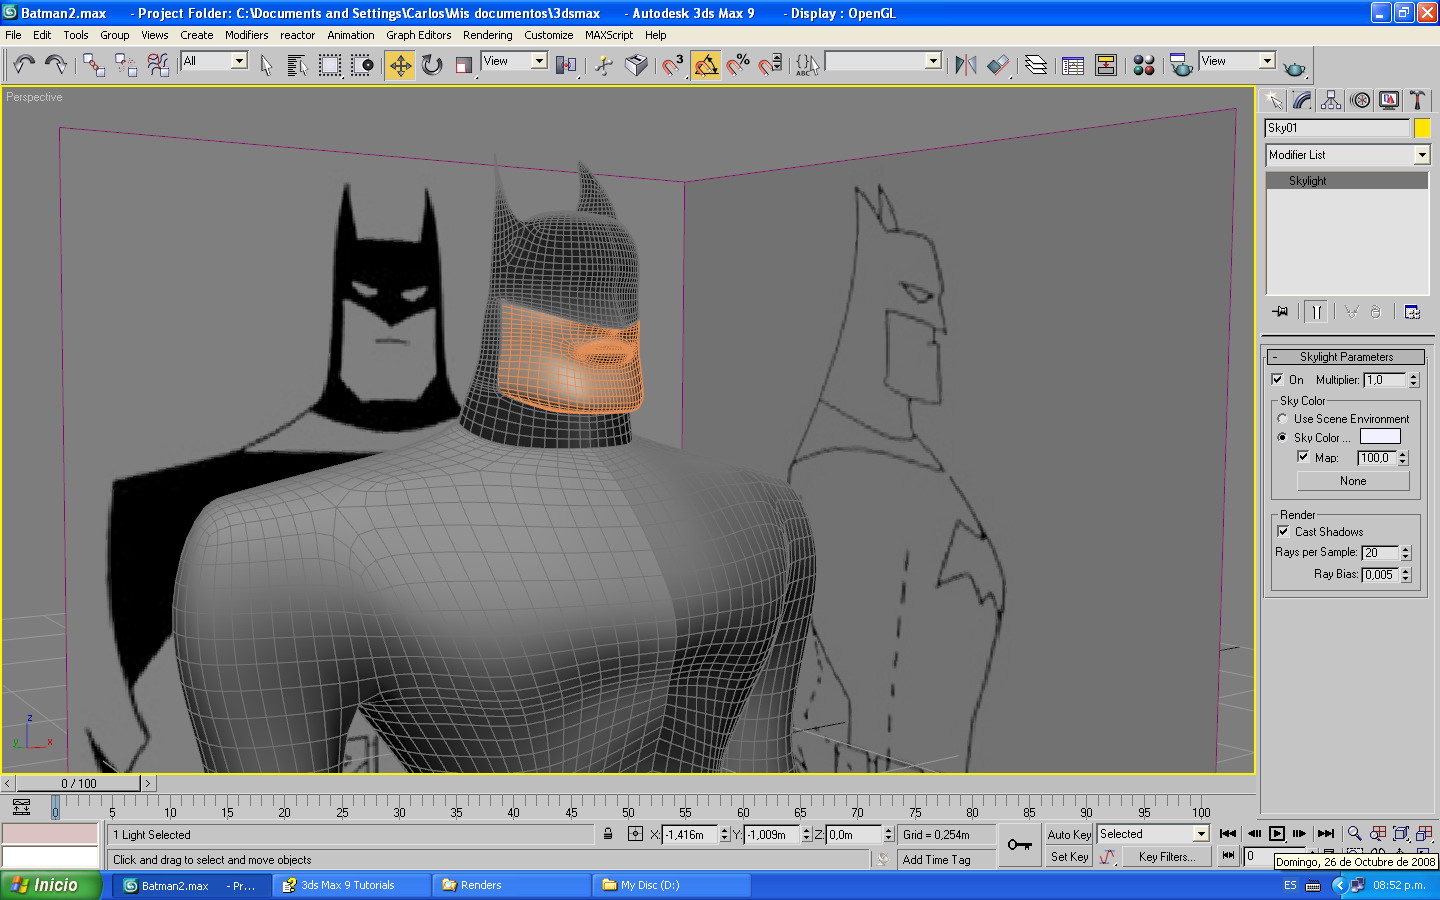Image resolution: width=1440 pixels, height=900 pixels.
Task: Open the key filter Selected dropdown
Action: tap(1201, 834)
